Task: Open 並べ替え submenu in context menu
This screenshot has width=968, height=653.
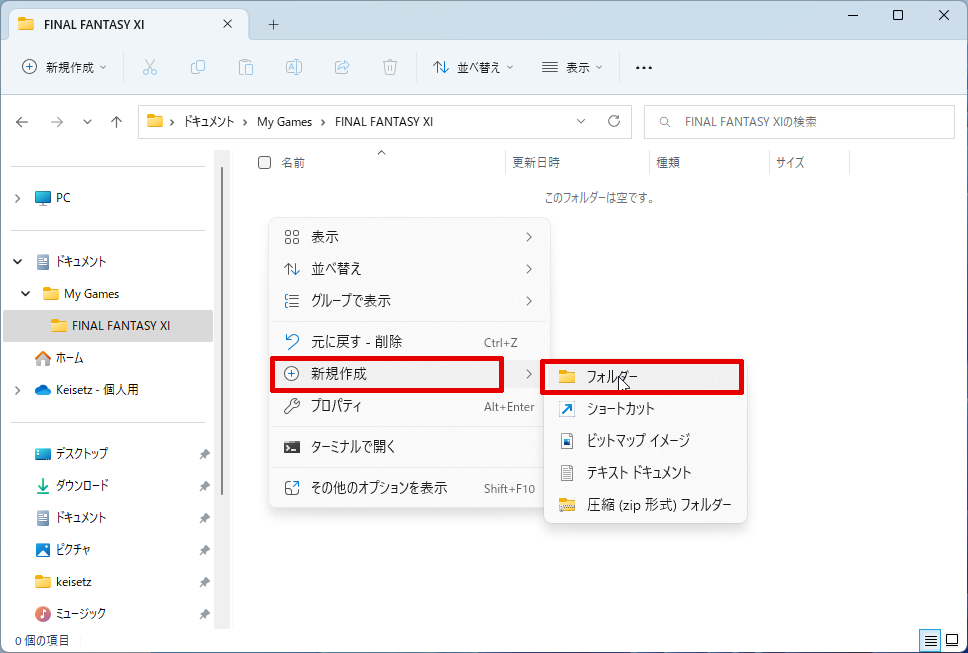Action: (409, 269)
